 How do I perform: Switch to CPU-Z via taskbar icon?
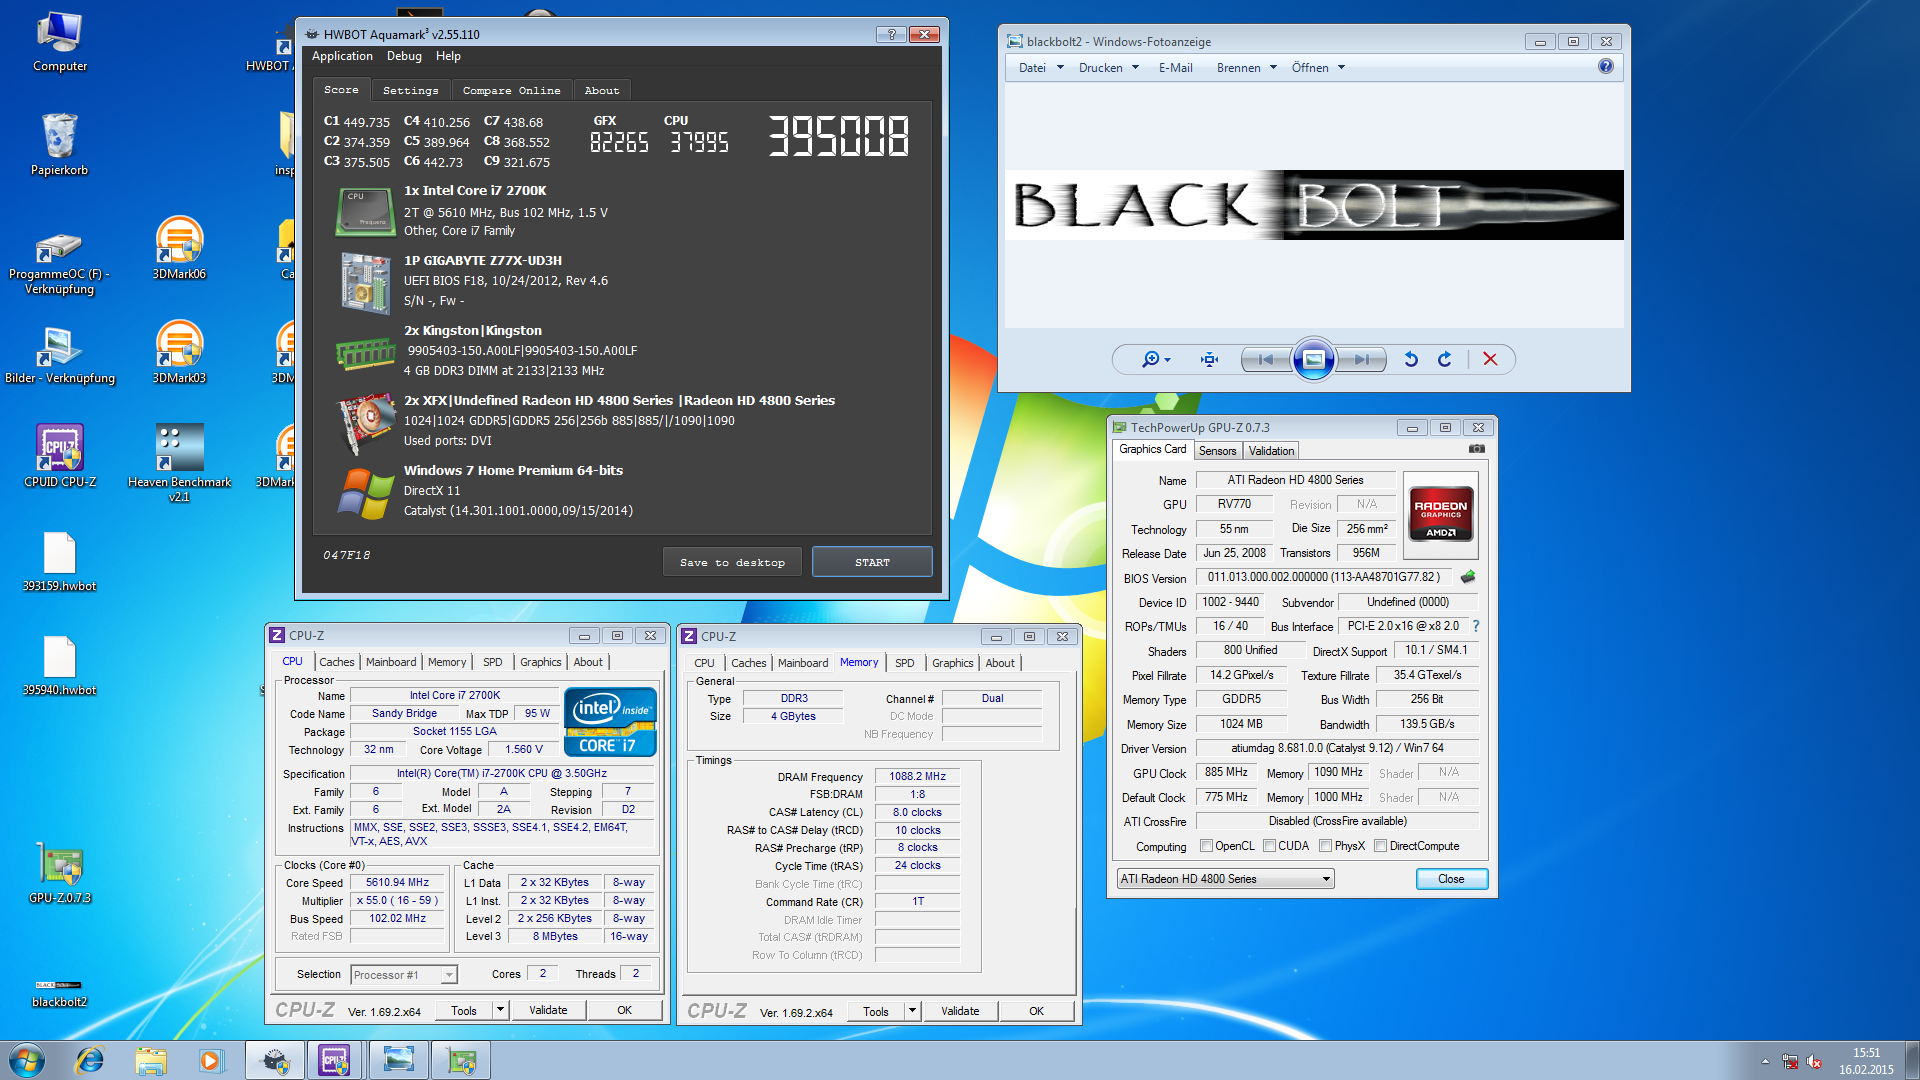[334, 1060]
